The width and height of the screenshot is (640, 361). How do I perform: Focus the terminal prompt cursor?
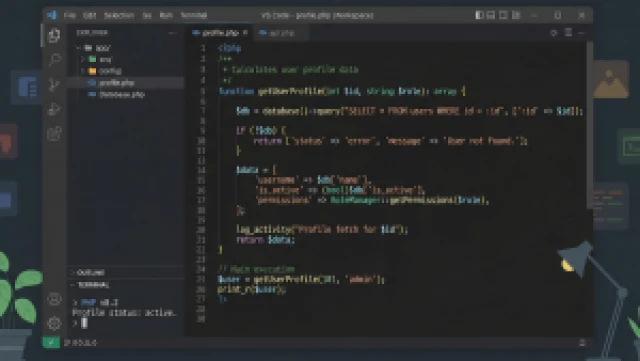(84, 323)
